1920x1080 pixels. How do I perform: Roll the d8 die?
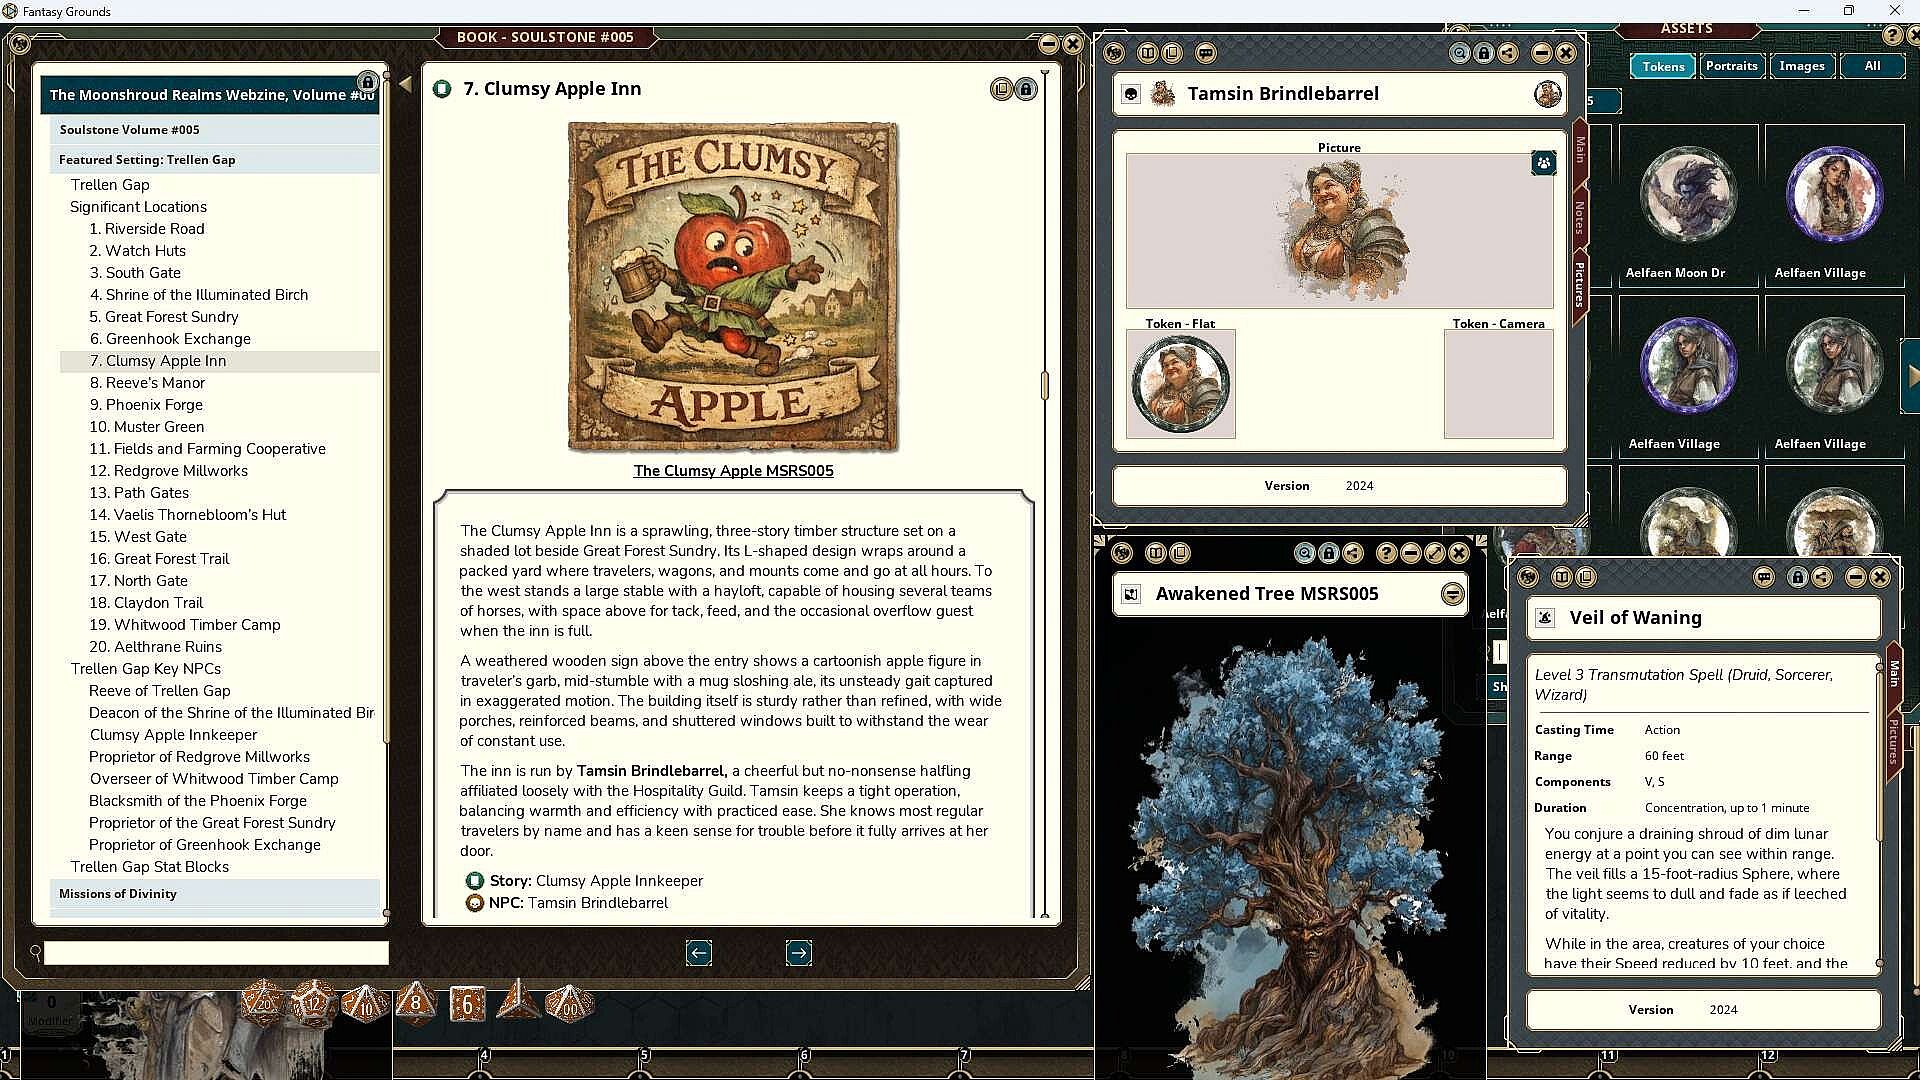tap(416, 1003)
